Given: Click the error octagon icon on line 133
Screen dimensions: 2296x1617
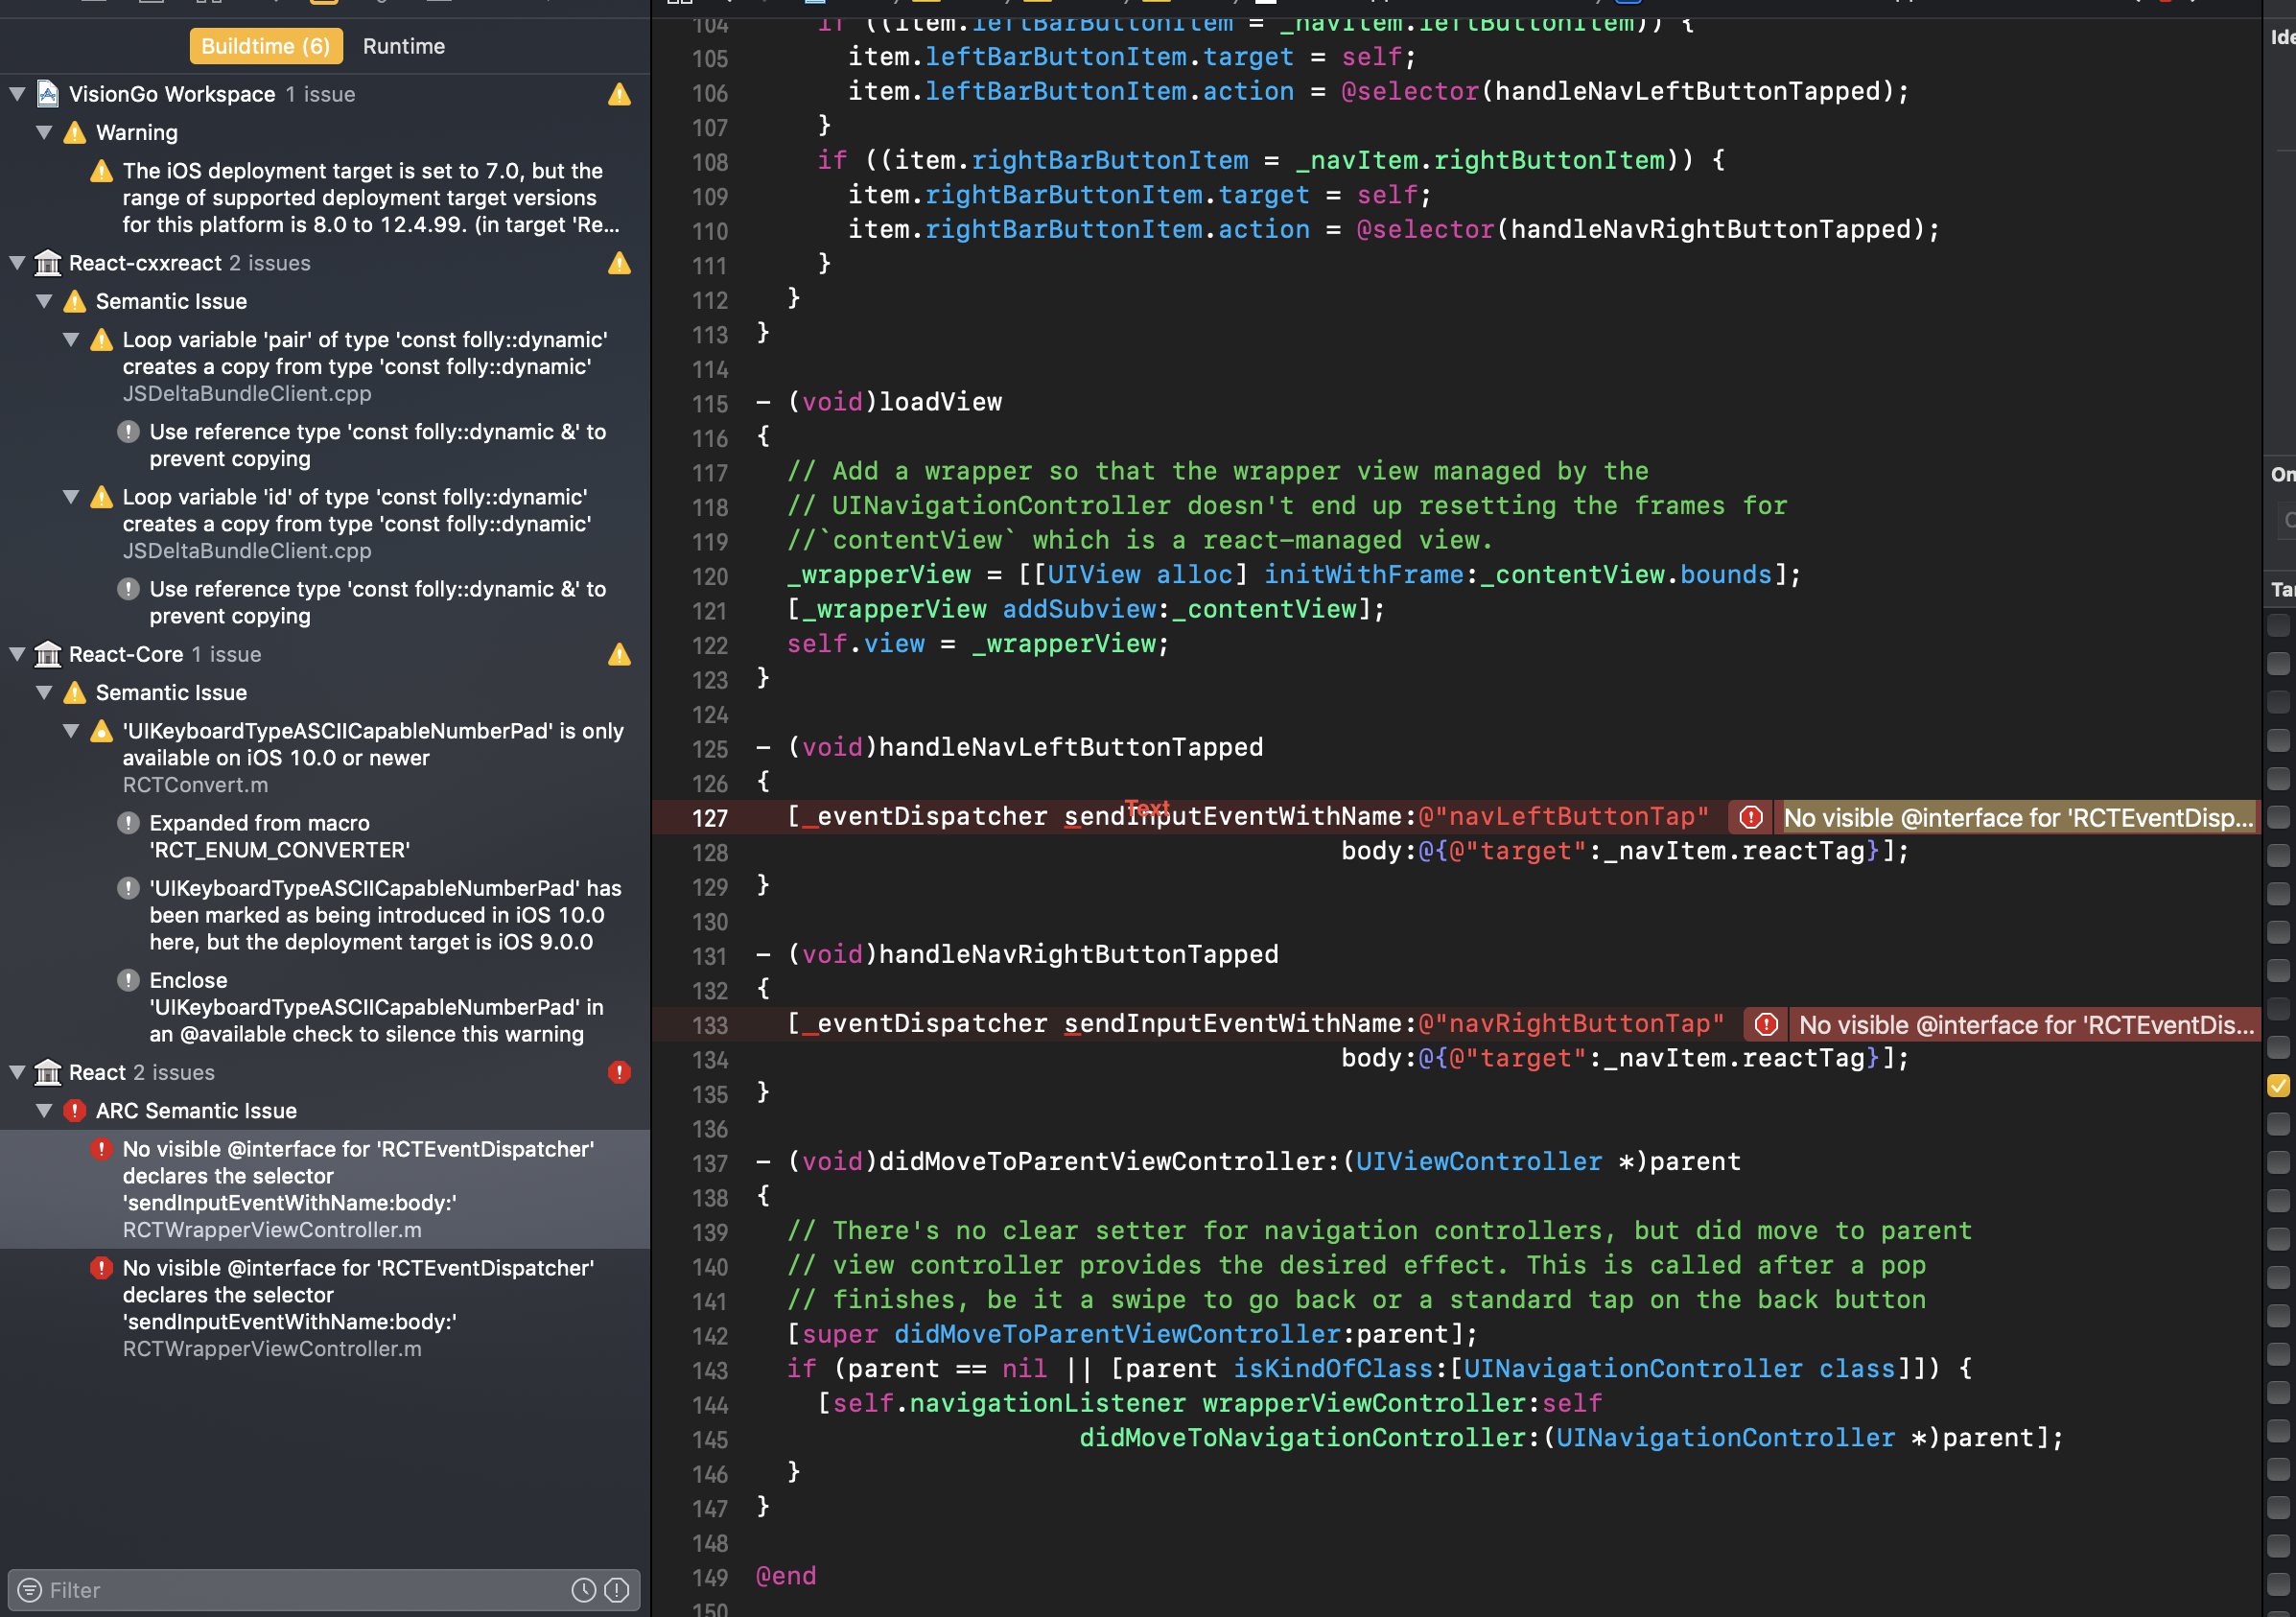Looking at the screenshot, I should pos(1766,1023).
